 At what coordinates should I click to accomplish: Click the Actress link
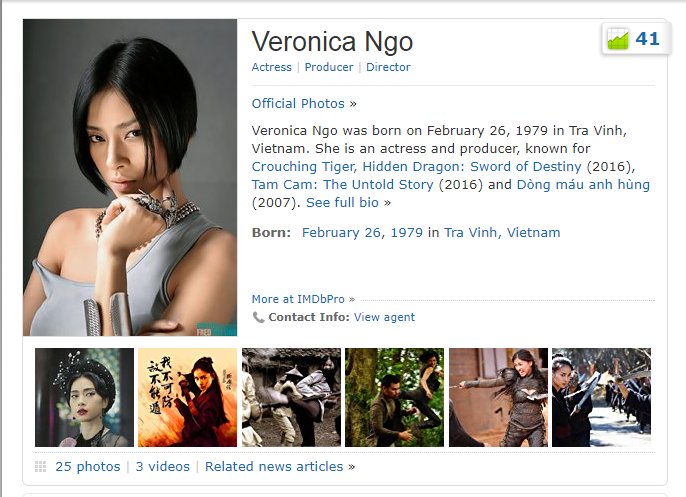coord(271,67)
